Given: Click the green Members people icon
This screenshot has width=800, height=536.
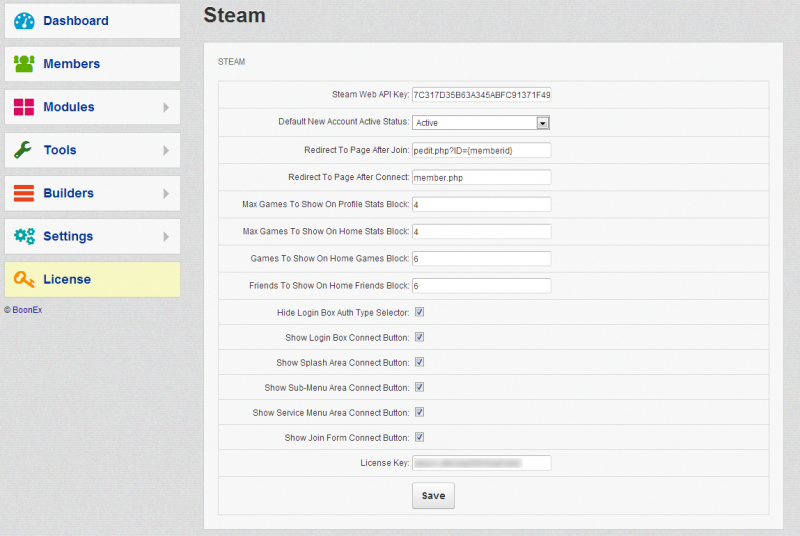Looking at the screenshot, I should [24, 64].
